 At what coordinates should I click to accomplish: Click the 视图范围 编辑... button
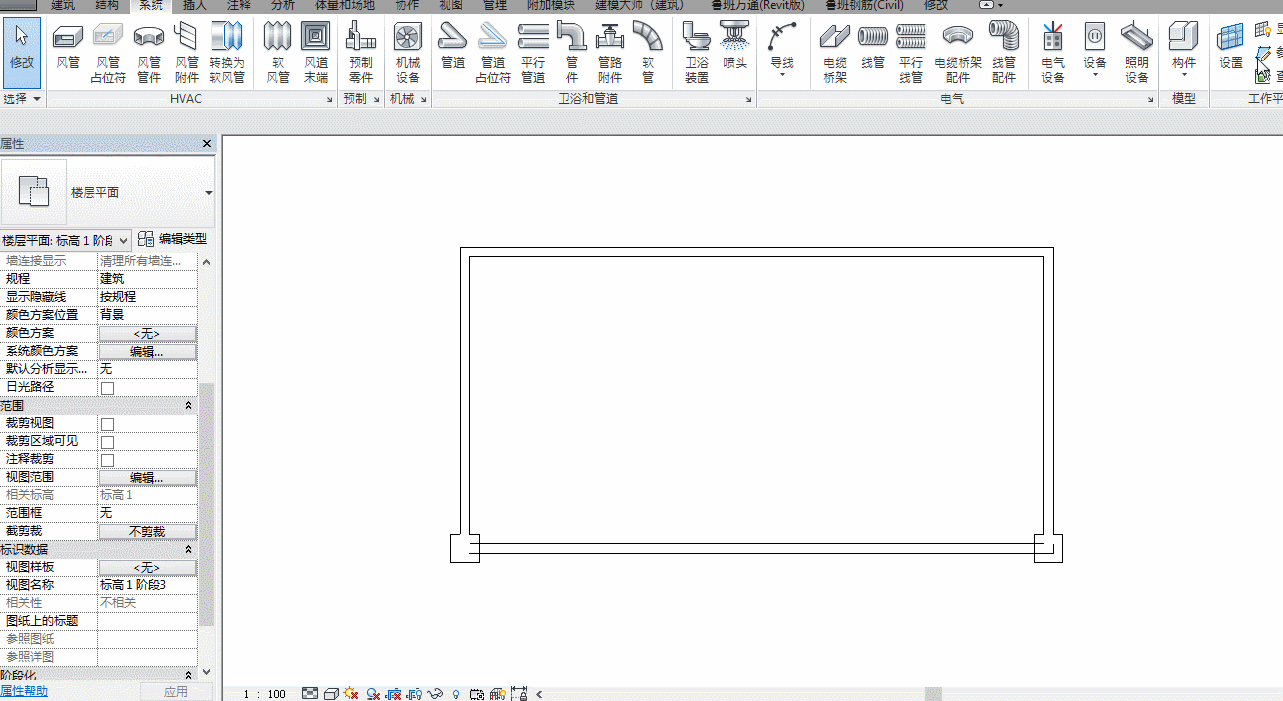pyautogui.click(x=147, y=478)
